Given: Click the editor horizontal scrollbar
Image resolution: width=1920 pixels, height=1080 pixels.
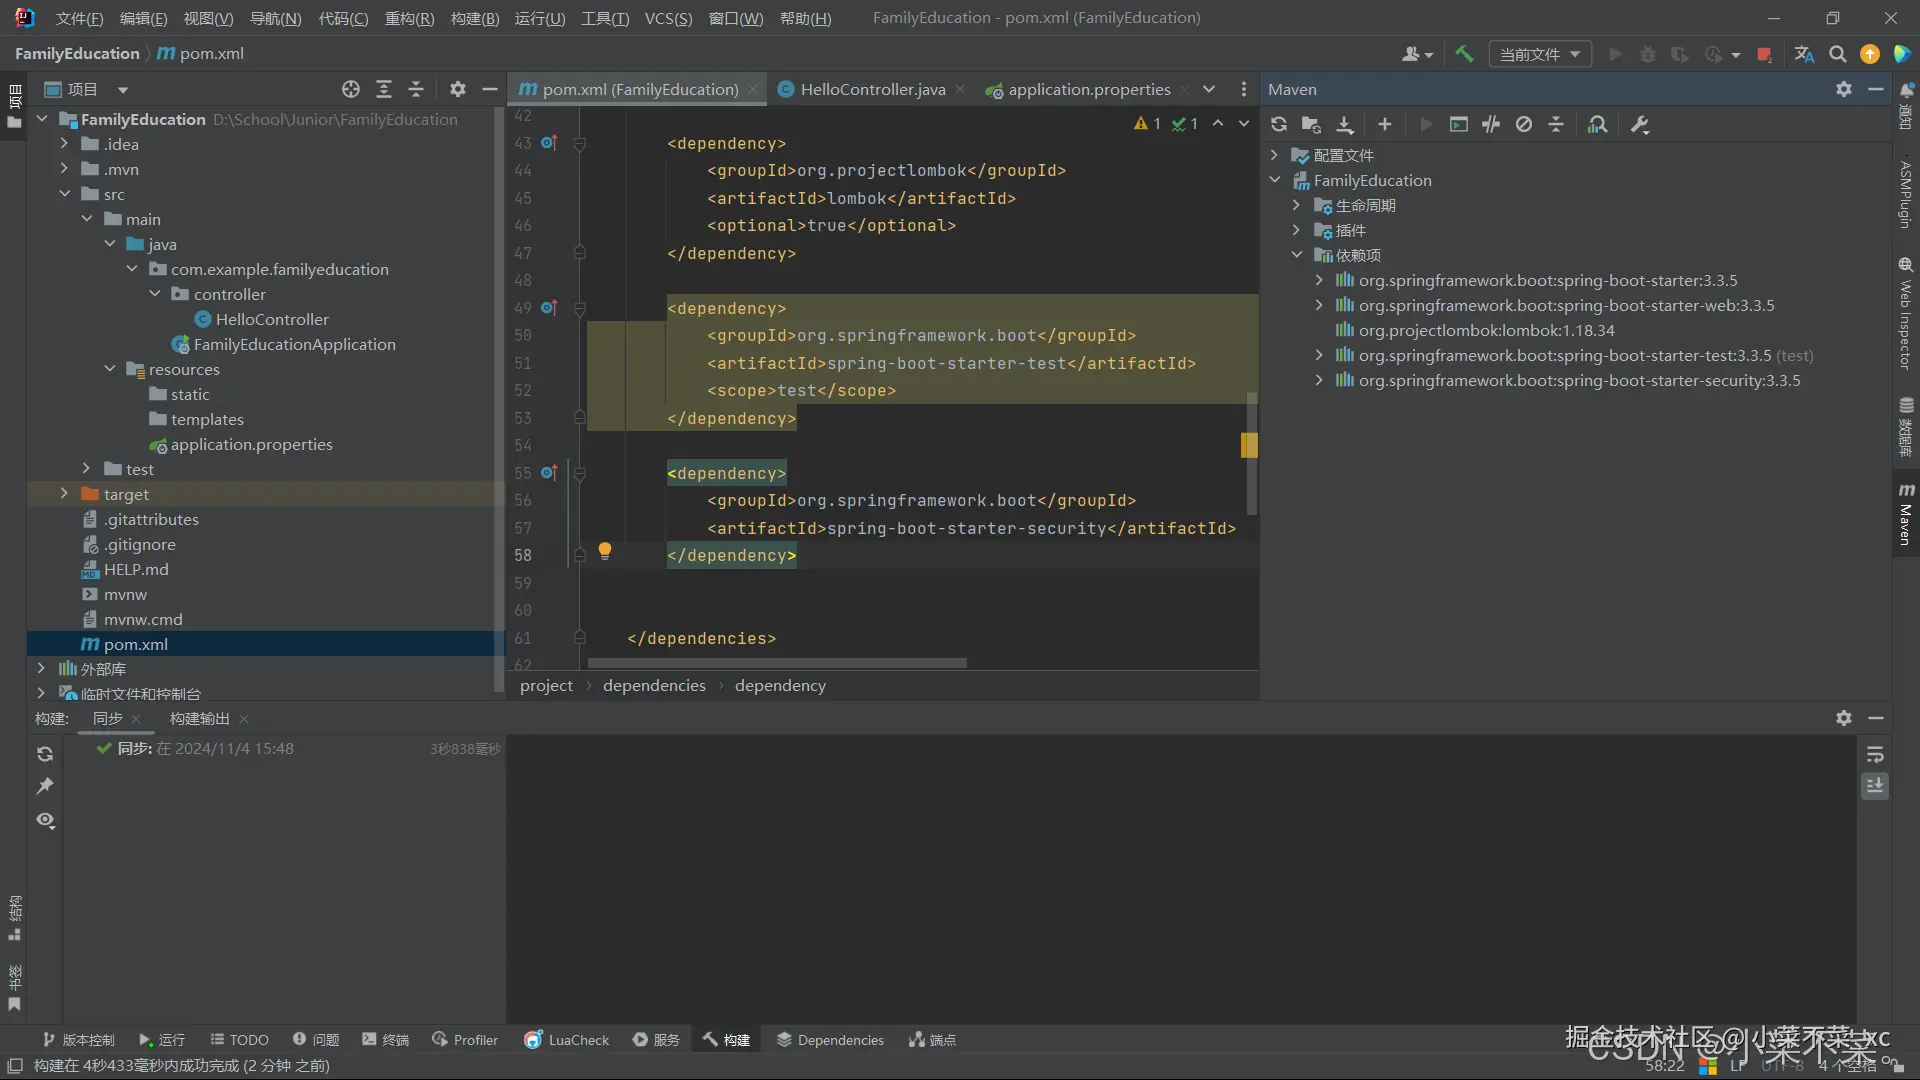Looking at the screenshot, I should 777,662.
